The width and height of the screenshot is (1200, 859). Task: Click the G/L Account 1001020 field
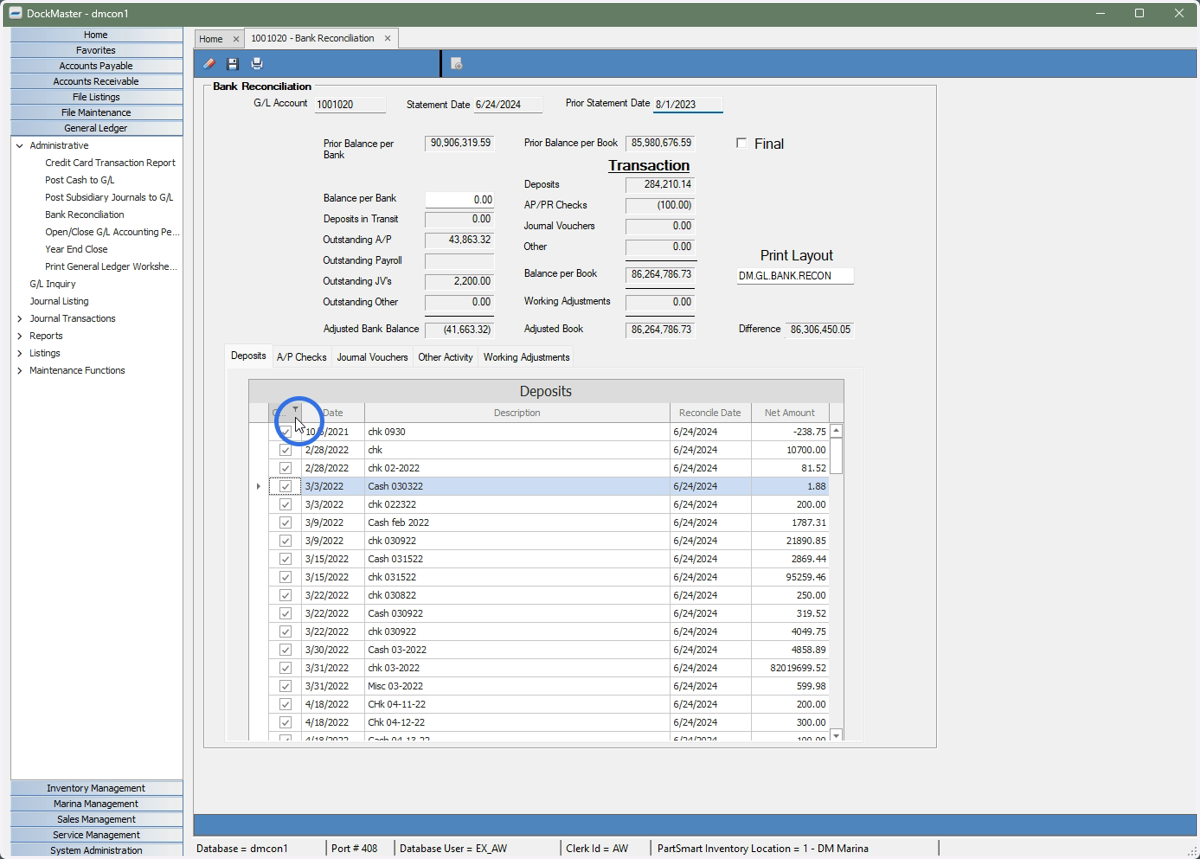(x=350, y=105)
